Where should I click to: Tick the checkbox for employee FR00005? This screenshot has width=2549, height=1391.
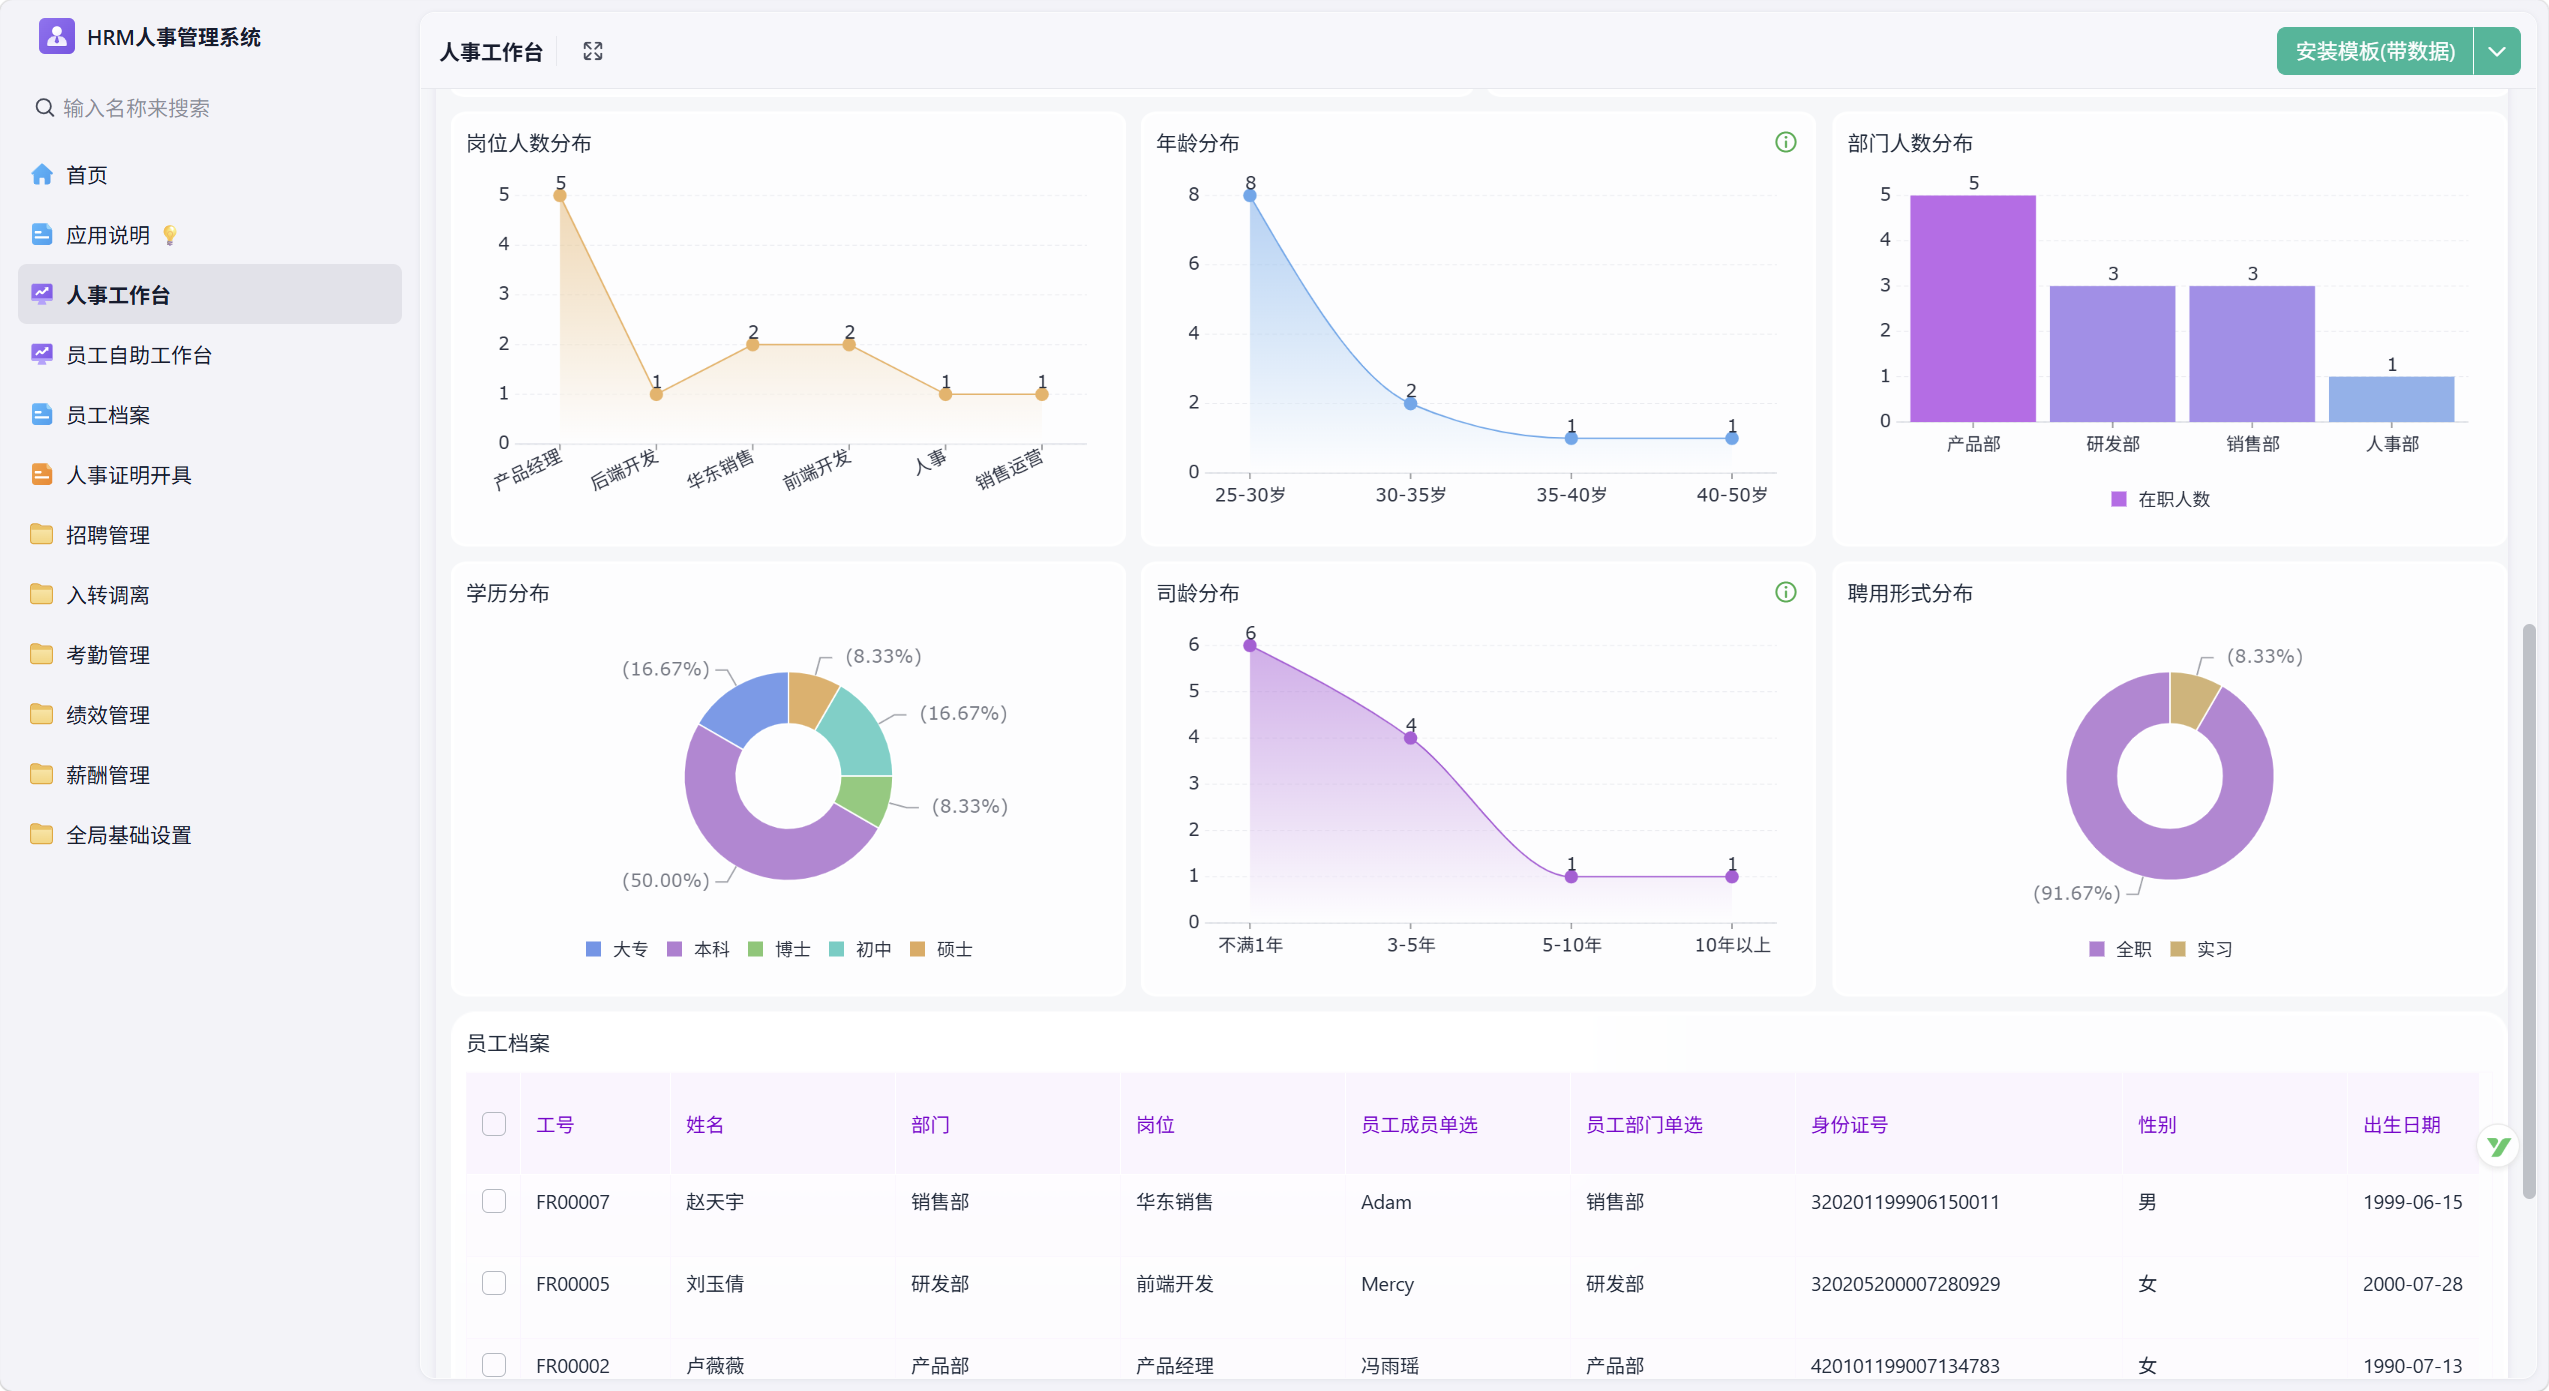coord(494,1283)
